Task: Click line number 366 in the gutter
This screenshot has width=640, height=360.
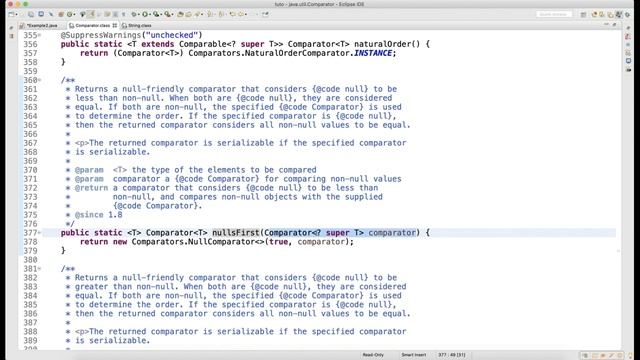Action: pyautogui.click(x=30, y=134)
